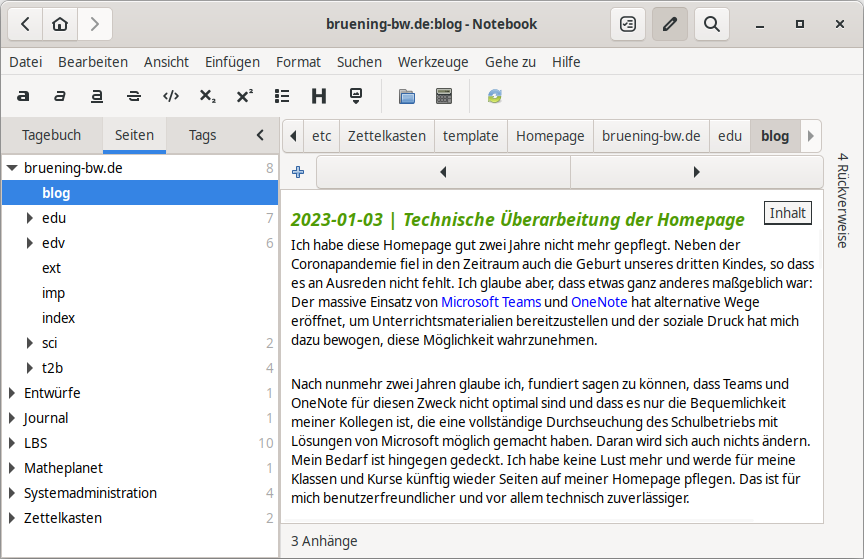Open the calculator tool icon

(444, 97)
